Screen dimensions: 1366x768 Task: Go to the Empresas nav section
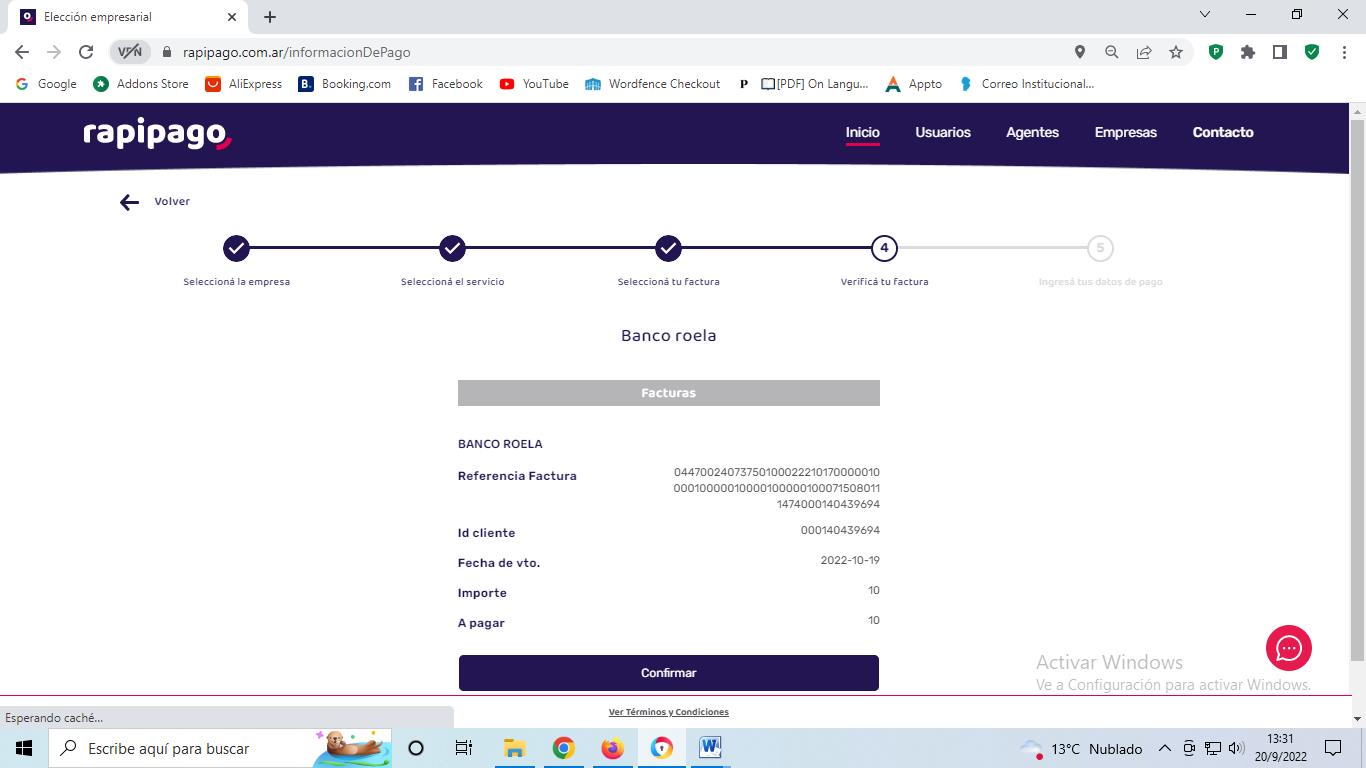[x=1125, y=132]
